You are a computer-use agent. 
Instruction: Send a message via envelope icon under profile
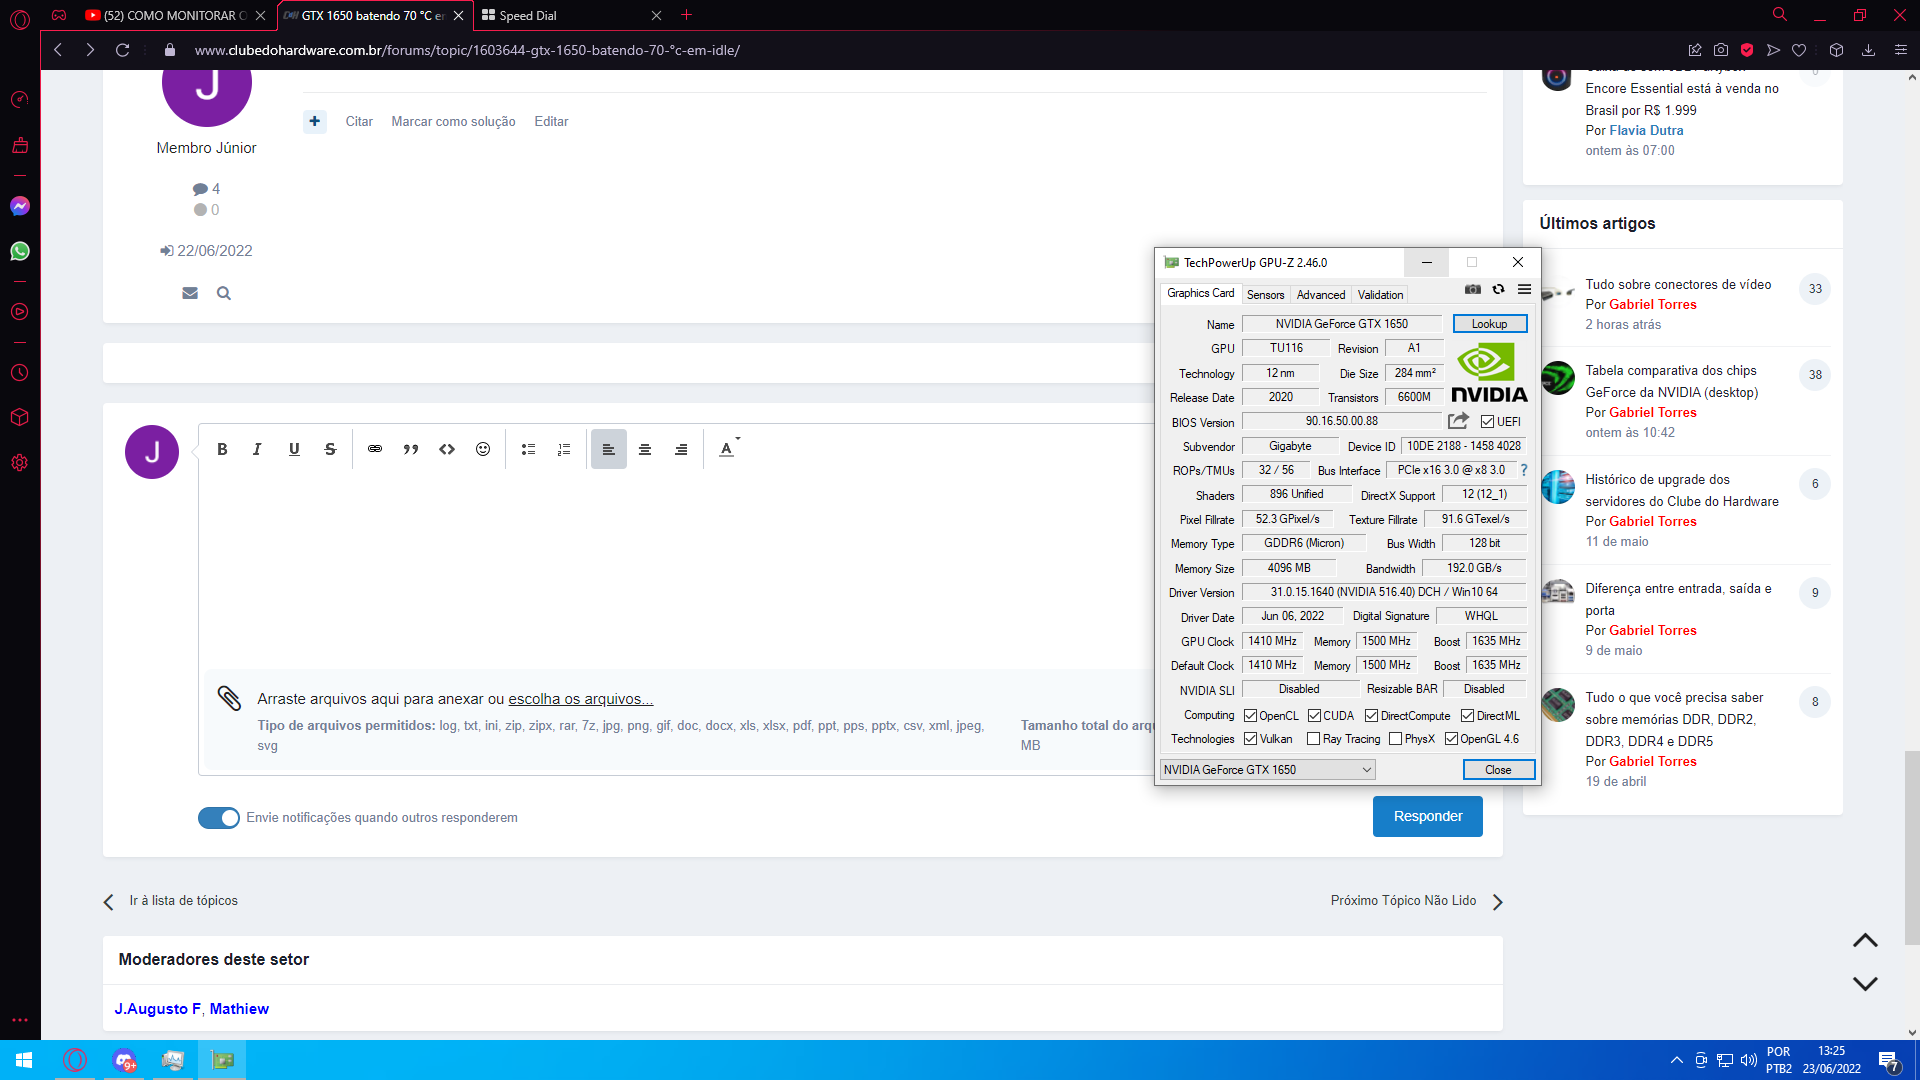190,293
